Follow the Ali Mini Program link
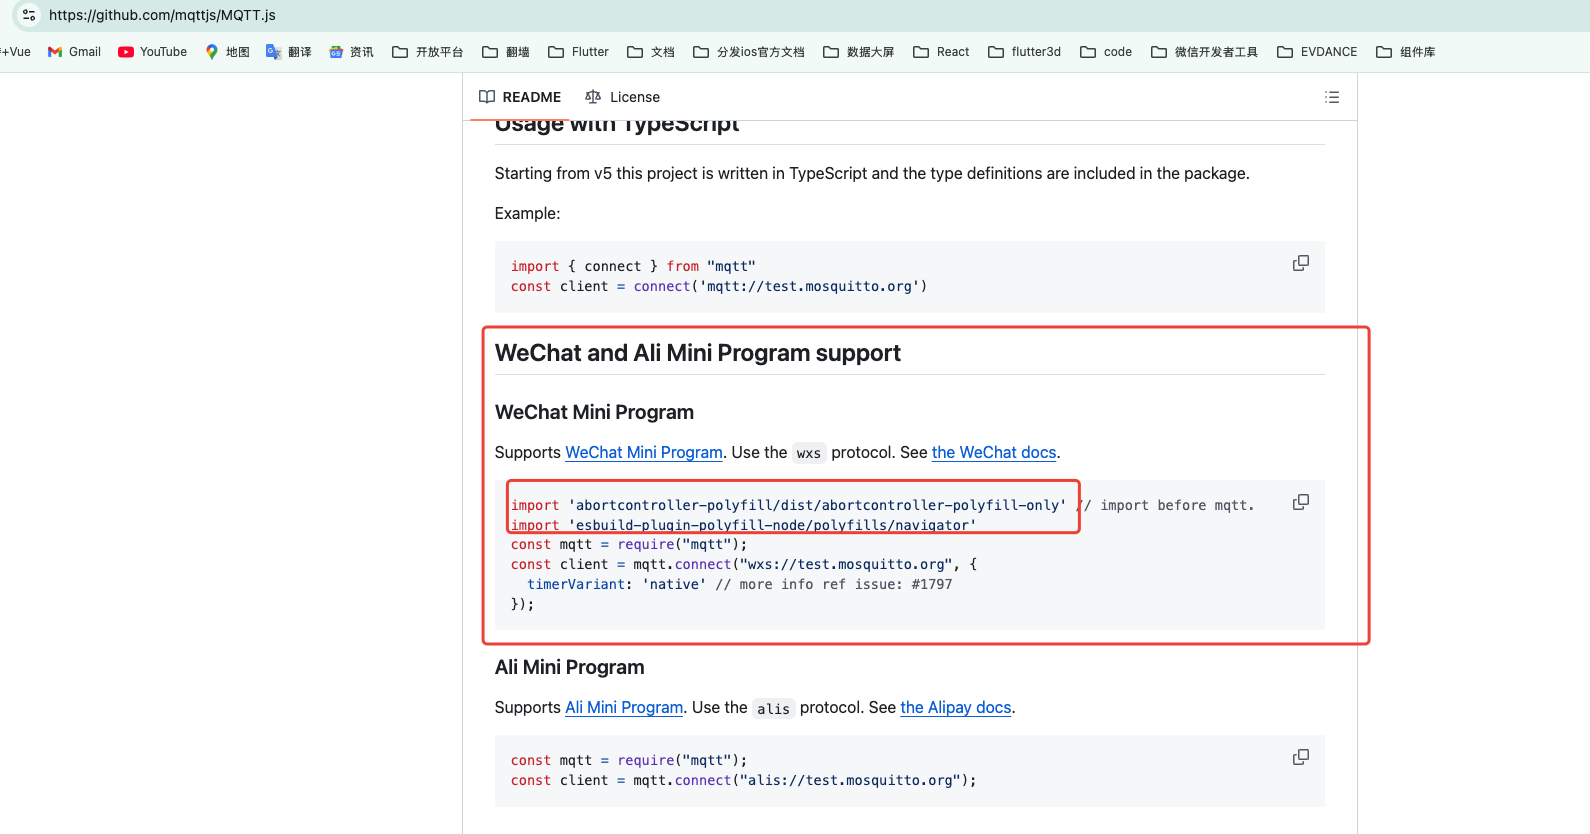The height and width of the screenshot is (834, 1590). [x=624, y=707]
